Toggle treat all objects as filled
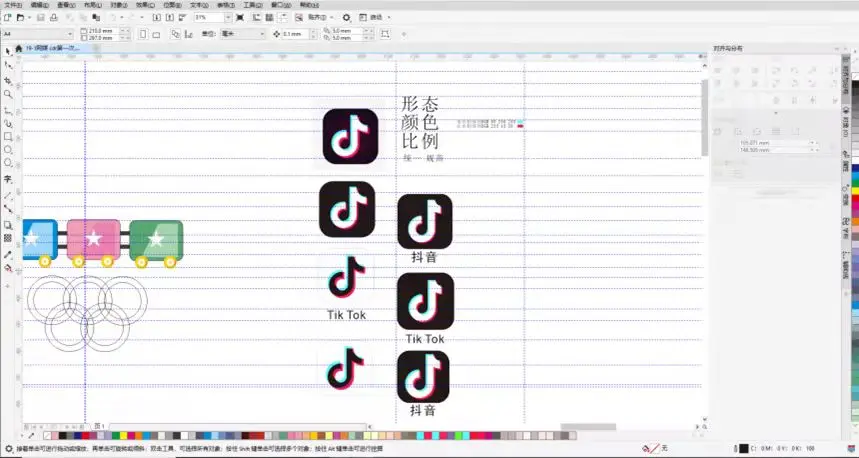The width and height of the screenshot is (859, 458). [x=385, y=34]
